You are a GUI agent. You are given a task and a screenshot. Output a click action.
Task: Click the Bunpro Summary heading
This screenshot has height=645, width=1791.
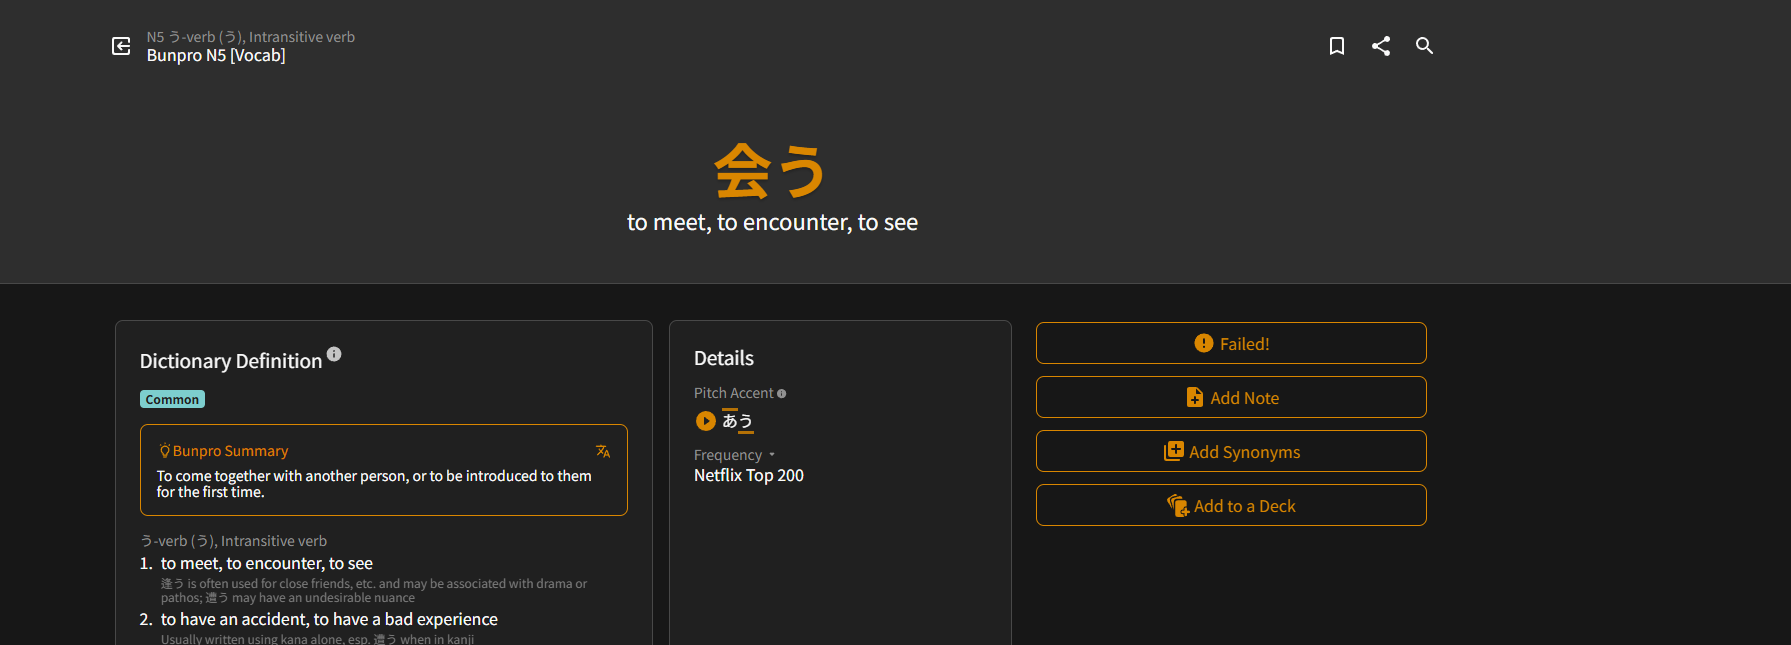pos(230,451)
